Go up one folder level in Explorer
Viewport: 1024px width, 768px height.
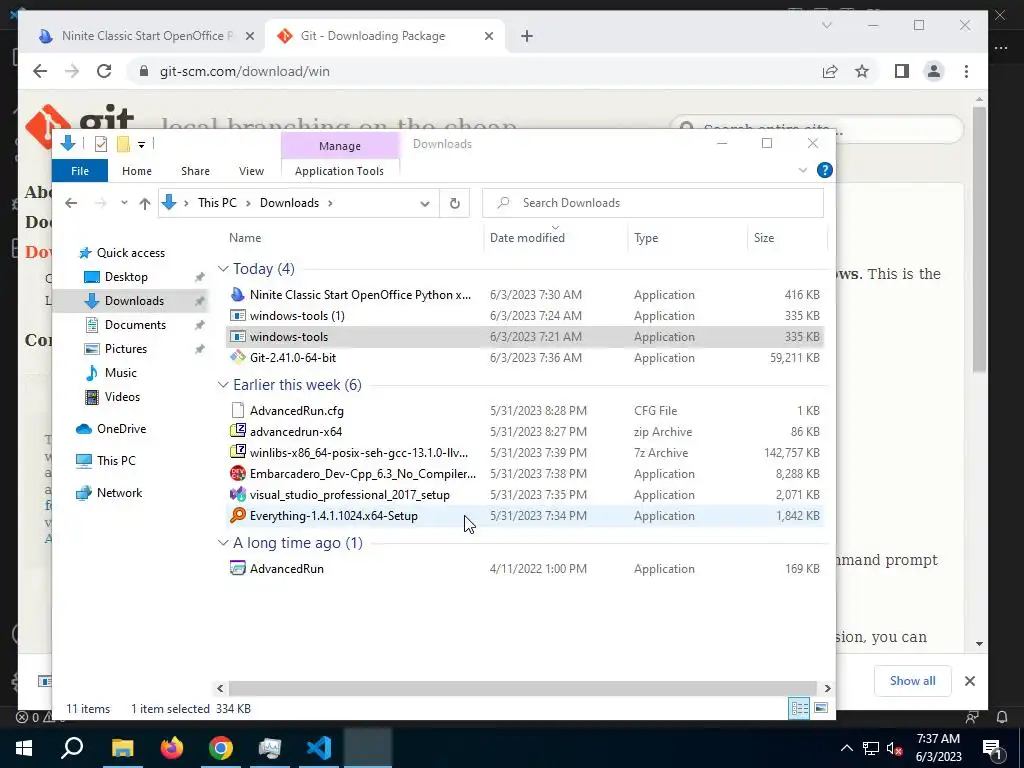click(x=145, y=203)
